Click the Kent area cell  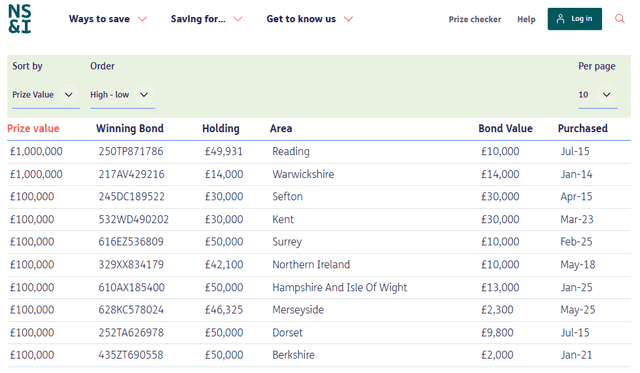pos(283,220)
